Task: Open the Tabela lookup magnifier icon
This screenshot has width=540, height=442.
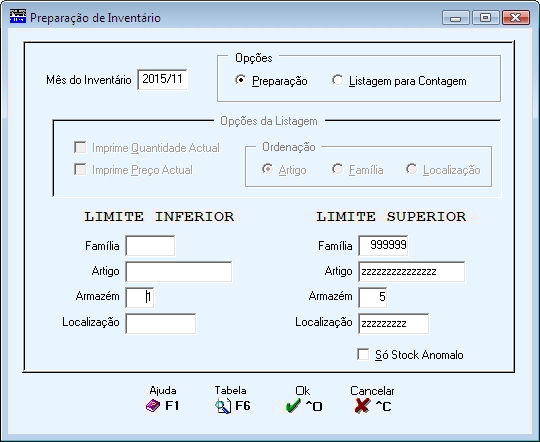Action: pyautogui.click(x=223, y=406)
